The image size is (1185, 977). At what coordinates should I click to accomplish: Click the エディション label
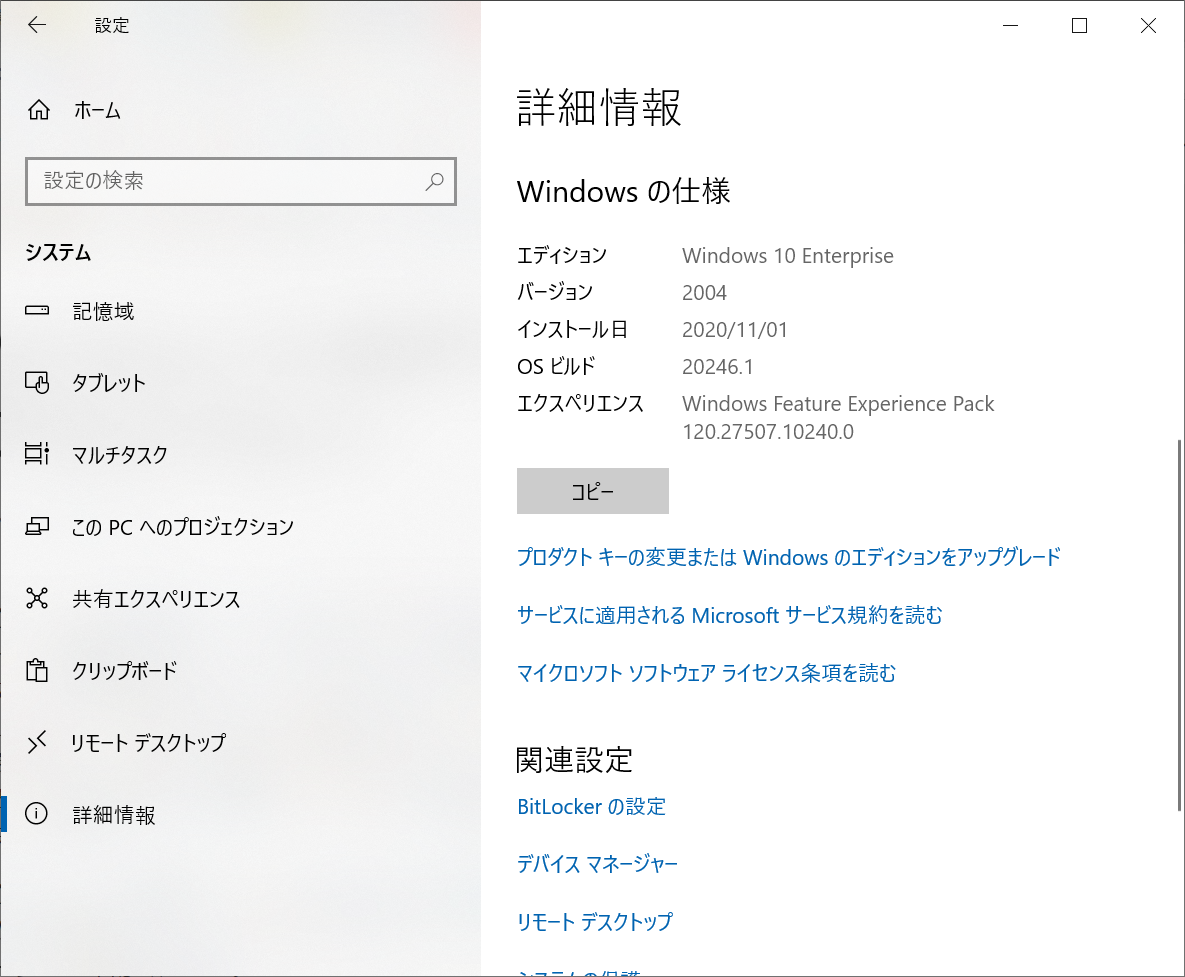pos(562,255)
